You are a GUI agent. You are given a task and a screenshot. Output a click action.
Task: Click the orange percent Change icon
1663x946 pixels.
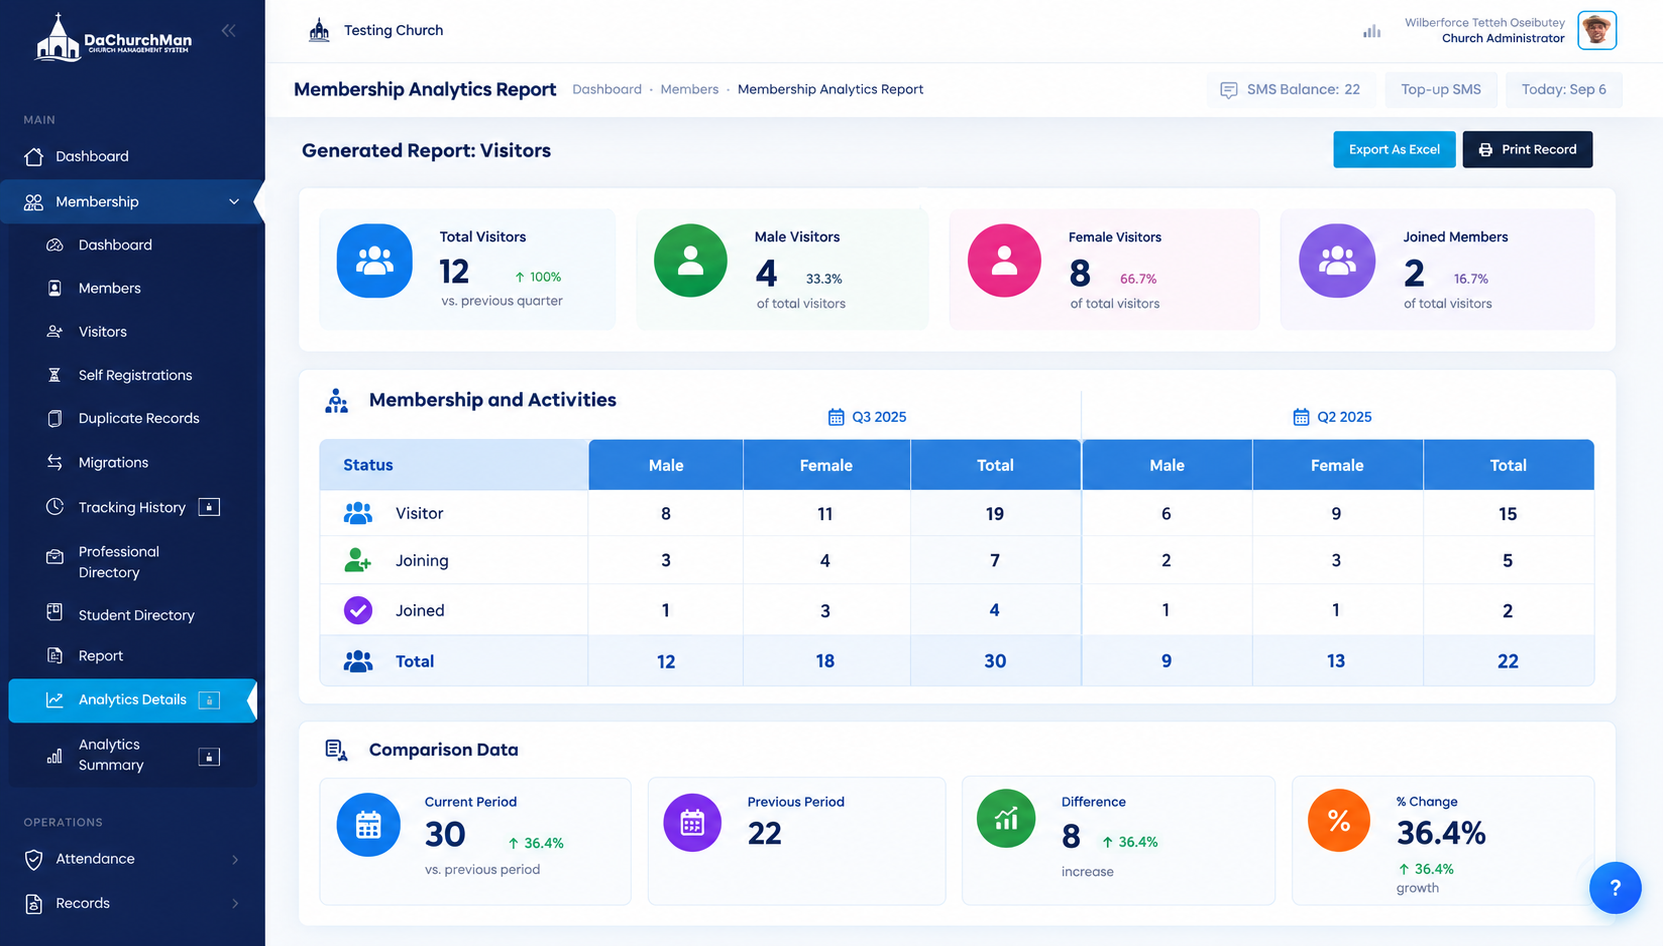pos(1339,821)
